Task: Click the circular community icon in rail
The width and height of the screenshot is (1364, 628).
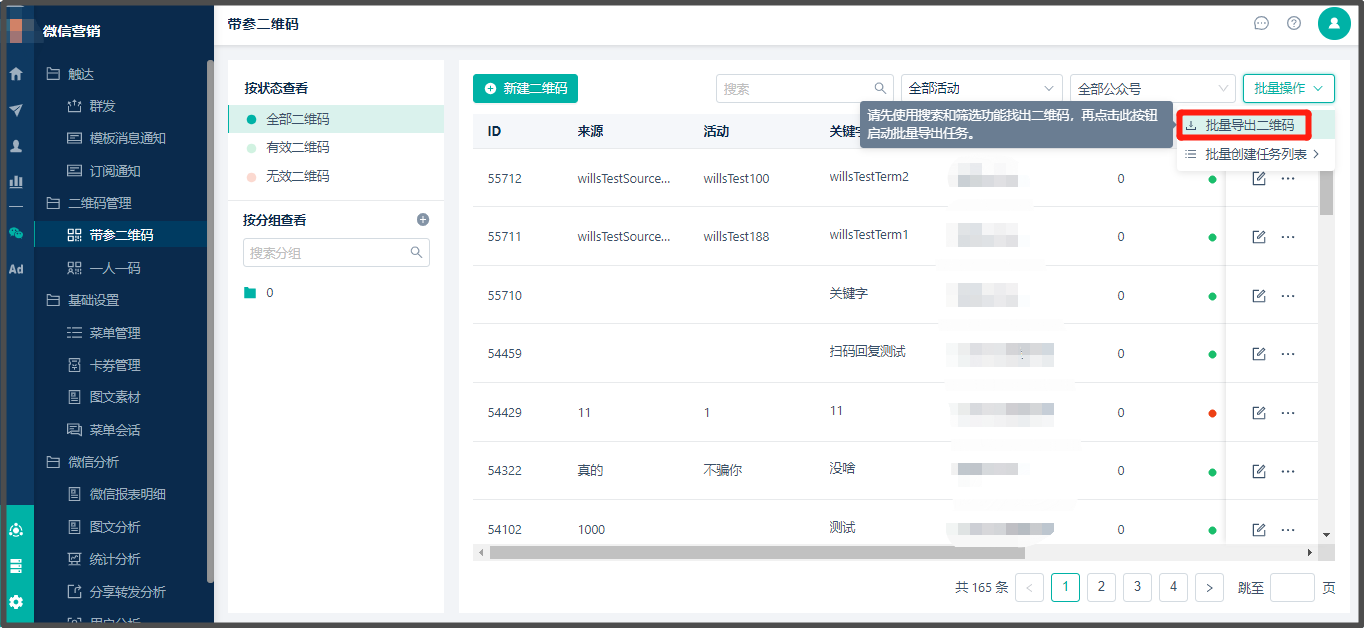Action: click(16, 530)
